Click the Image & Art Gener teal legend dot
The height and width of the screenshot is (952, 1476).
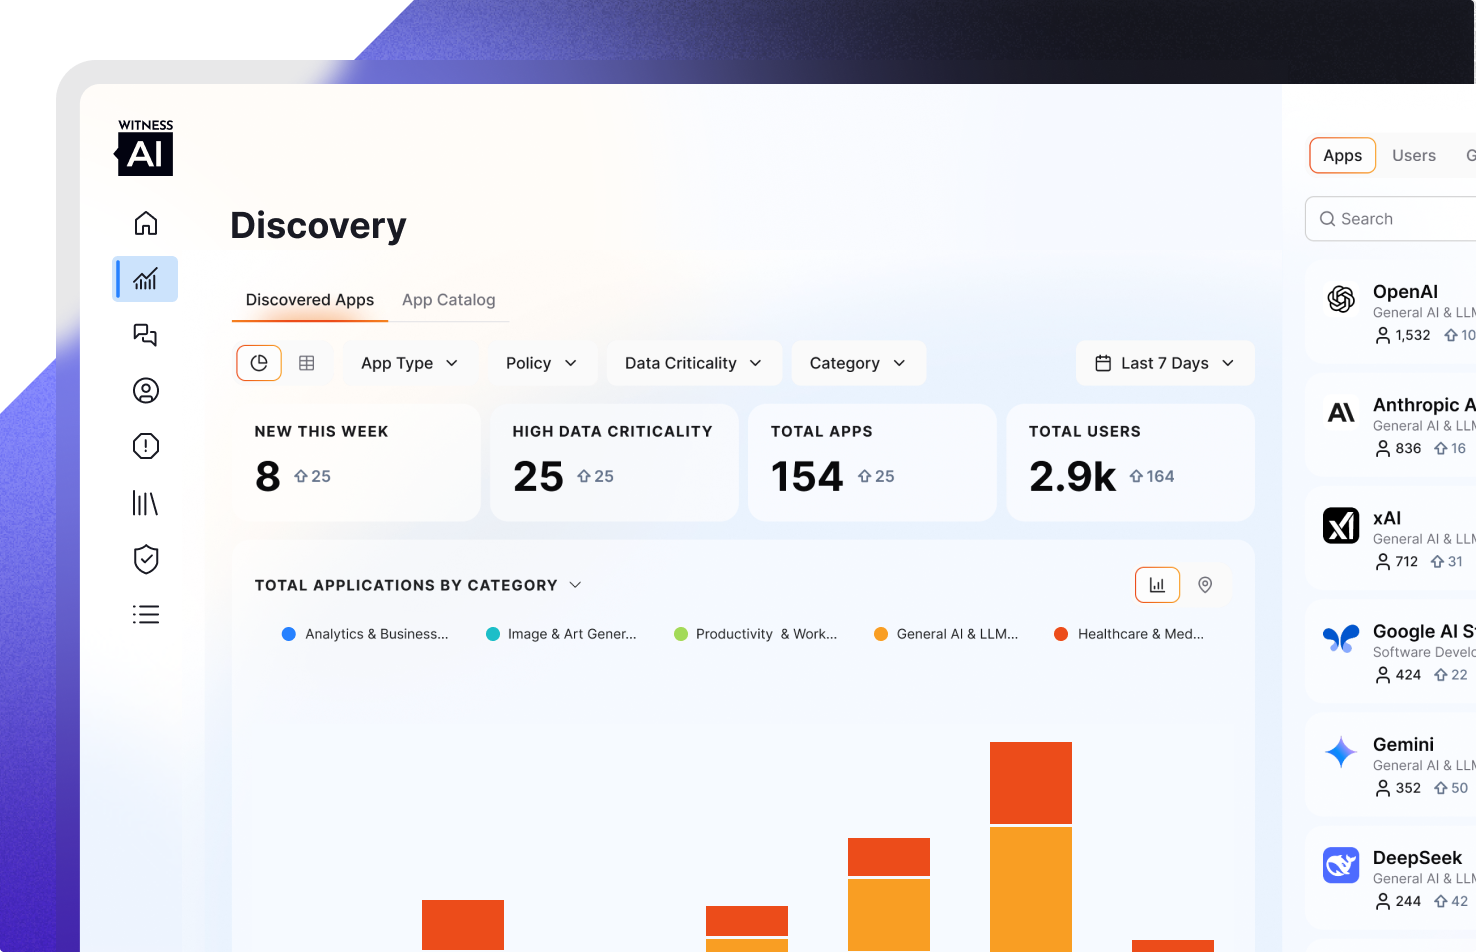[x=493, y=634]
